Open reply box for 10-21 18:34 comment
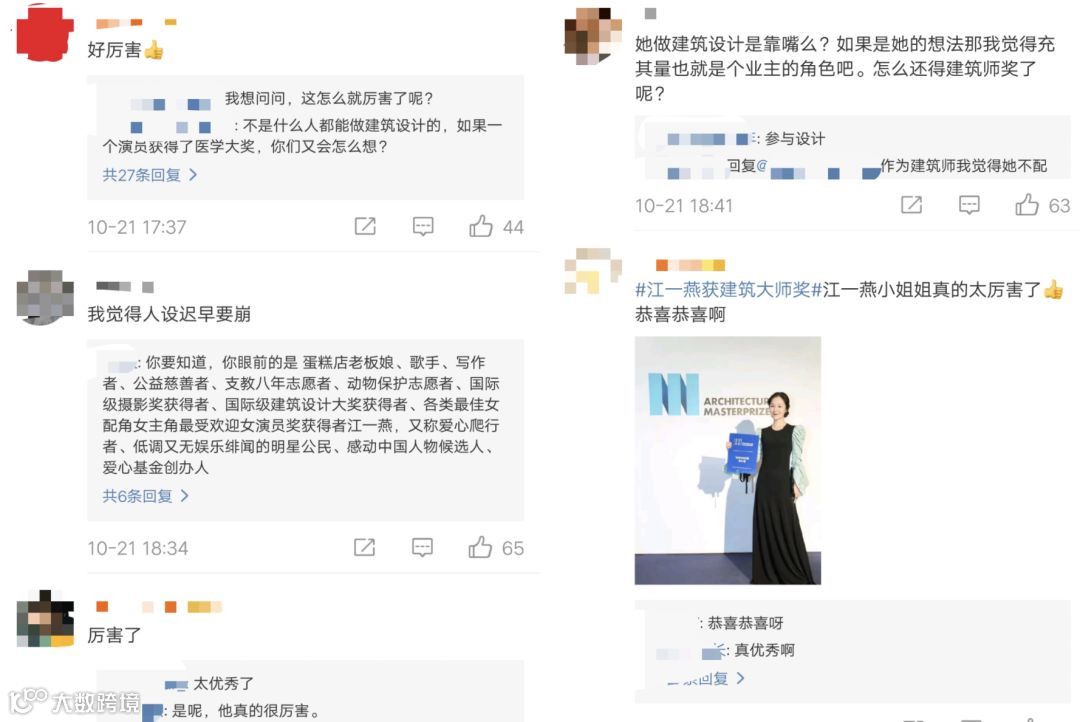 pos(422,547)
